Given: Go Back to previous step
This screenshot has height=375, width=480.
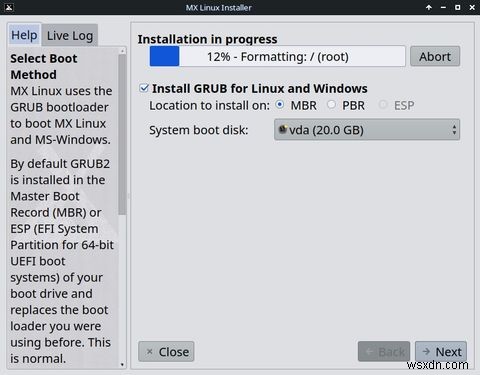Looking at the screenshot, I should (384, 351).
